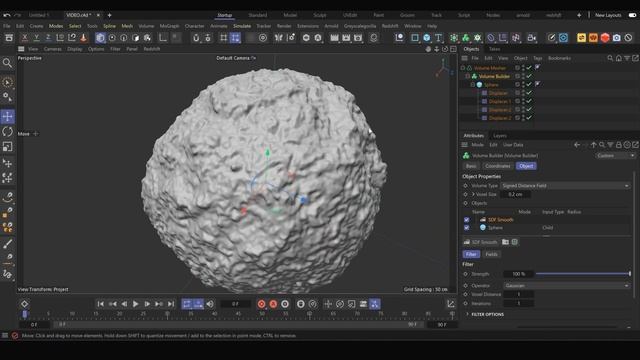
Task: Play the animation forward
Action: [x=136, y=304]
